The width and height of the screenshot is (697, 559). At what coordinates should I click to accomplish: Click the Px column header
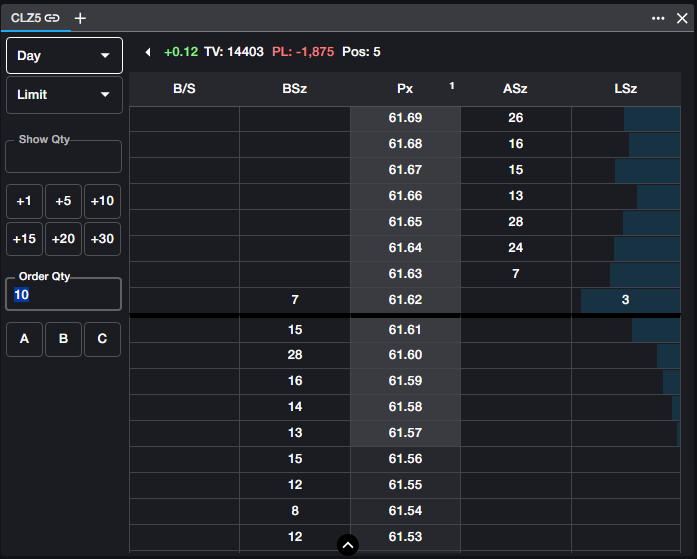pos(405,89)
